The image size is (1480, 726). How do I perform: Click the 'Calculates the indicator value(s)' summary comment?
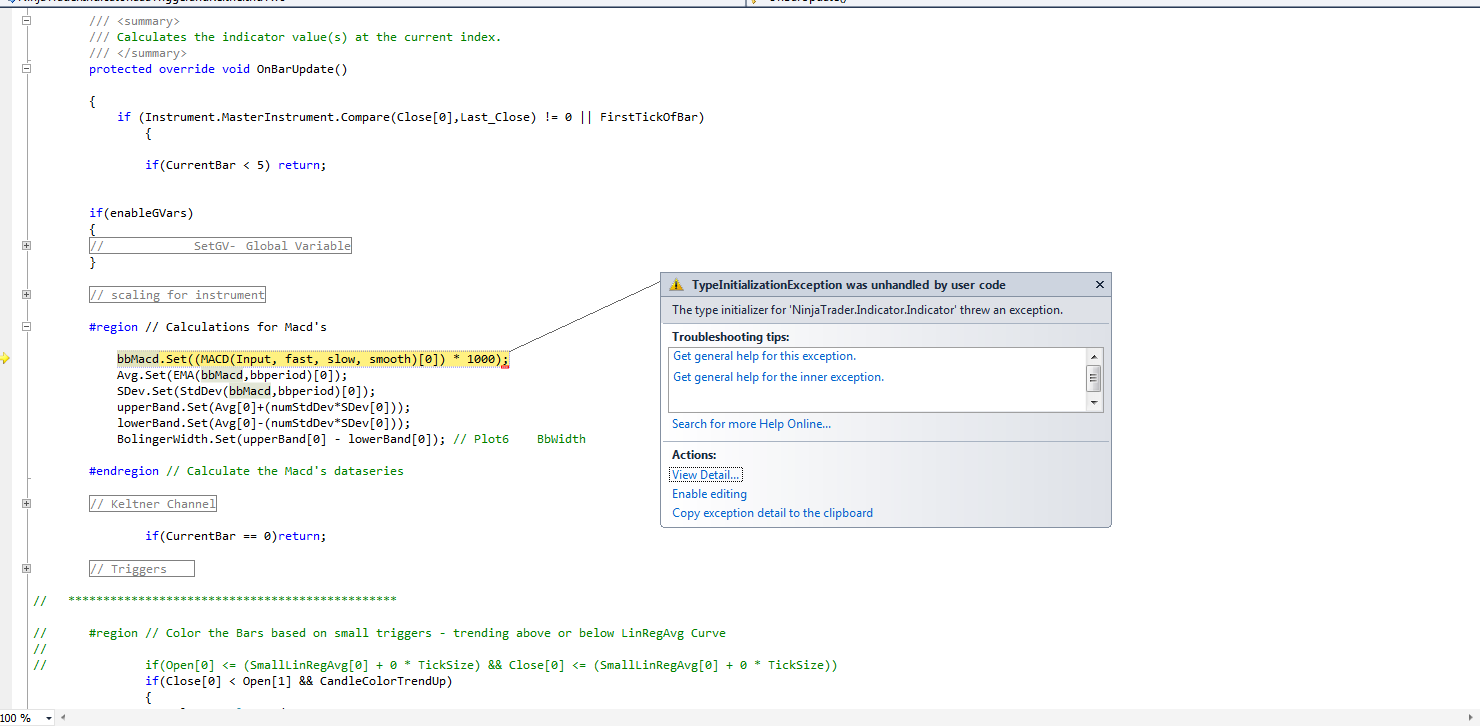click(295, 37)
